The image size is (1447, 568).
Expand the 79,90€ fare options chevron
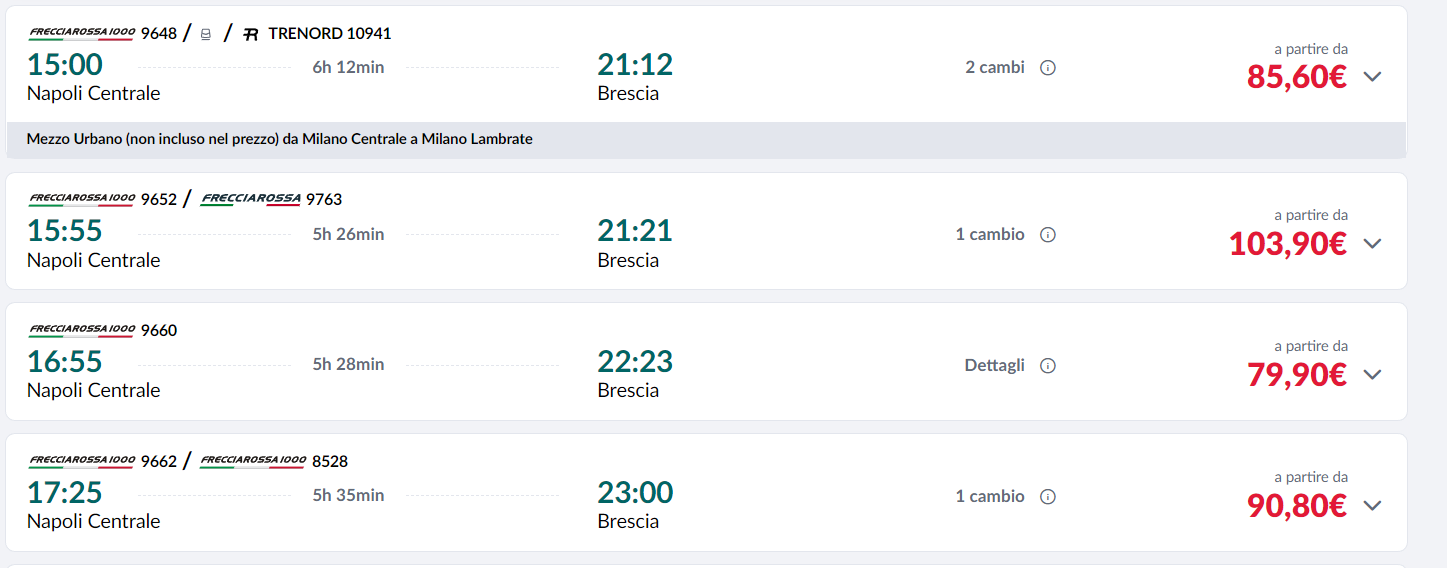click(x=1372, y=374)
